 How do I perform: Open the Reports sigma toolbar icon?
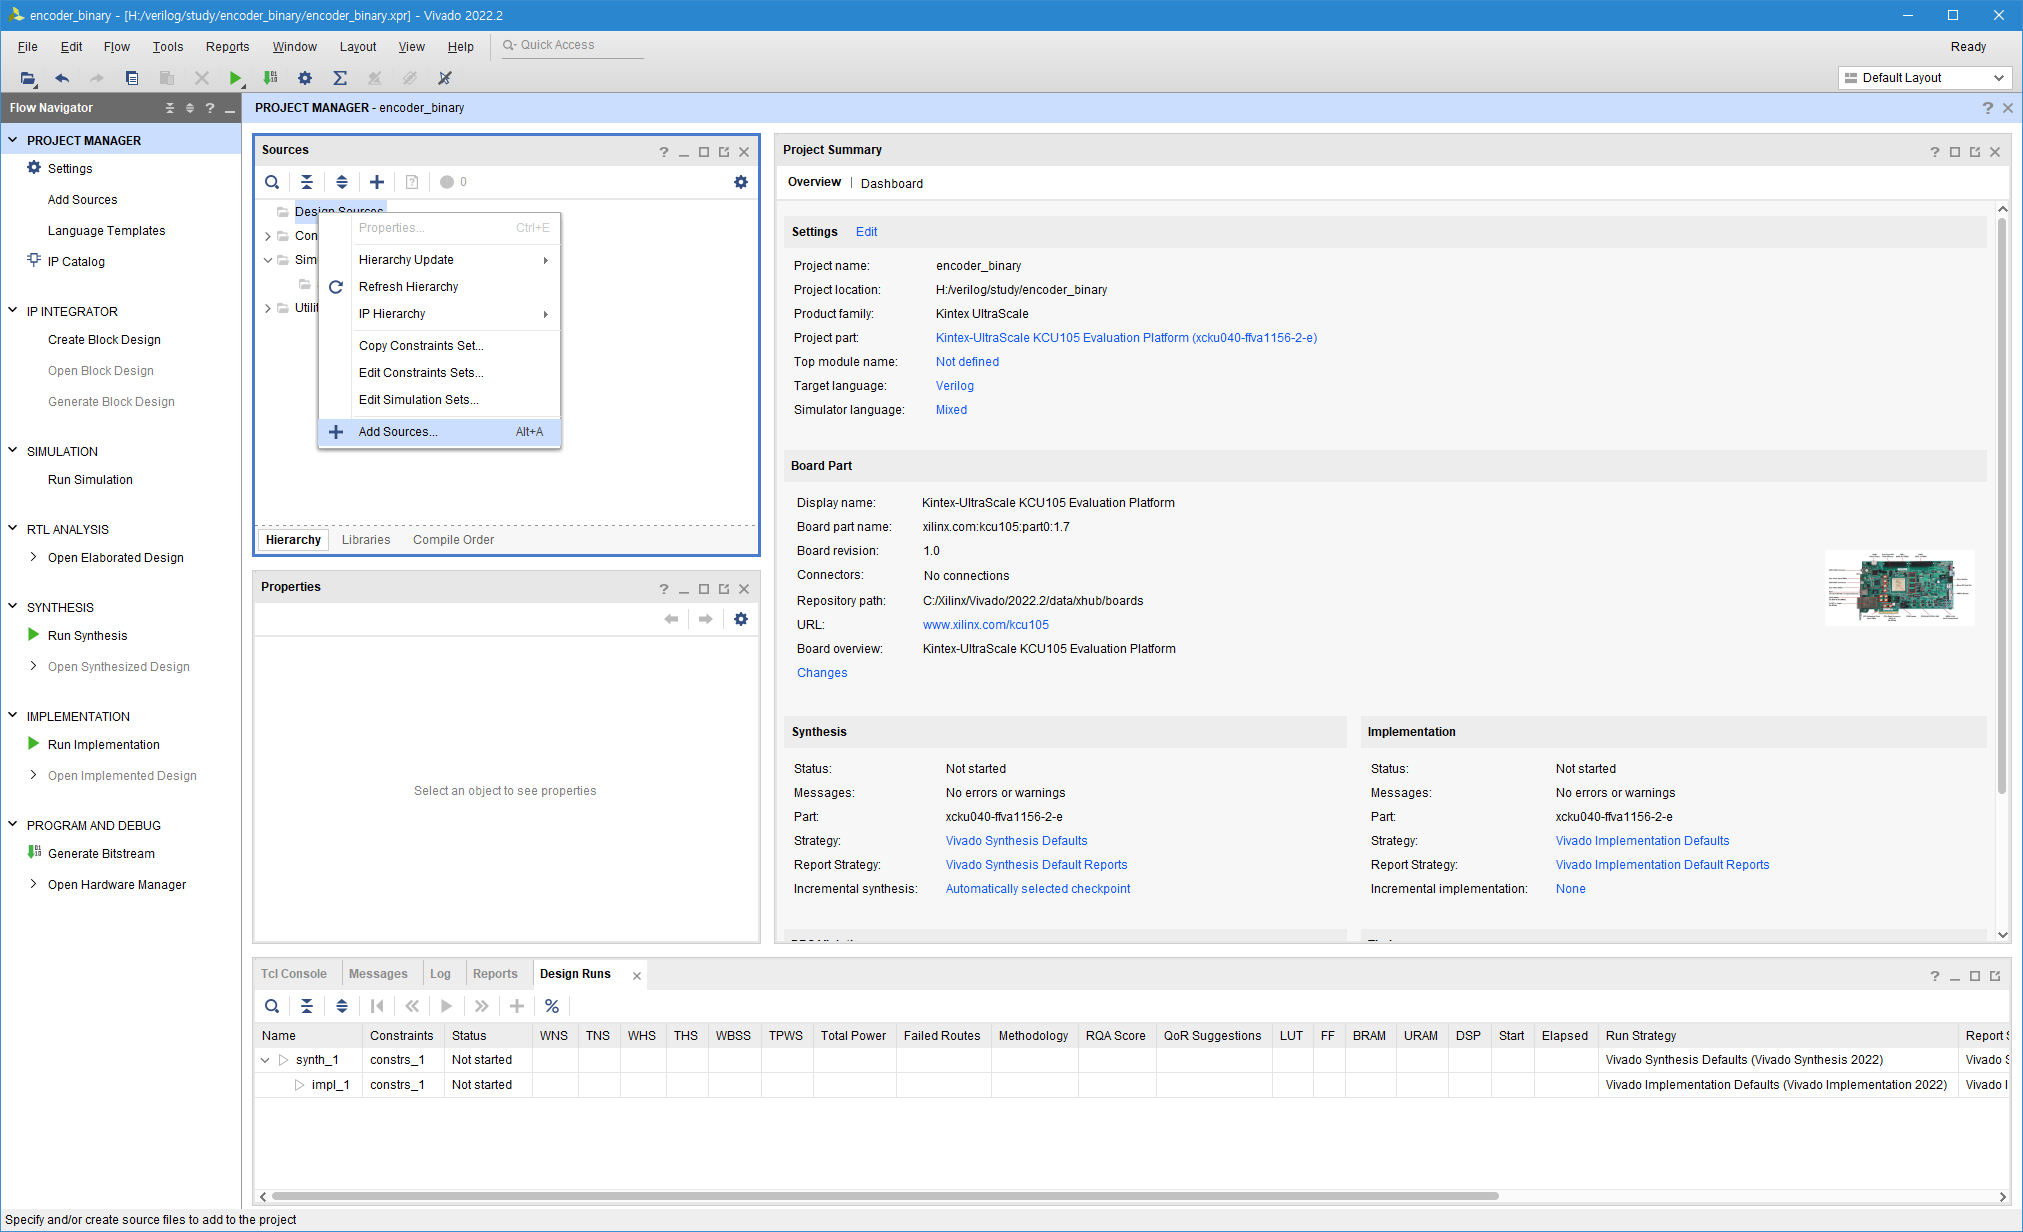click(x=340, y=78)
